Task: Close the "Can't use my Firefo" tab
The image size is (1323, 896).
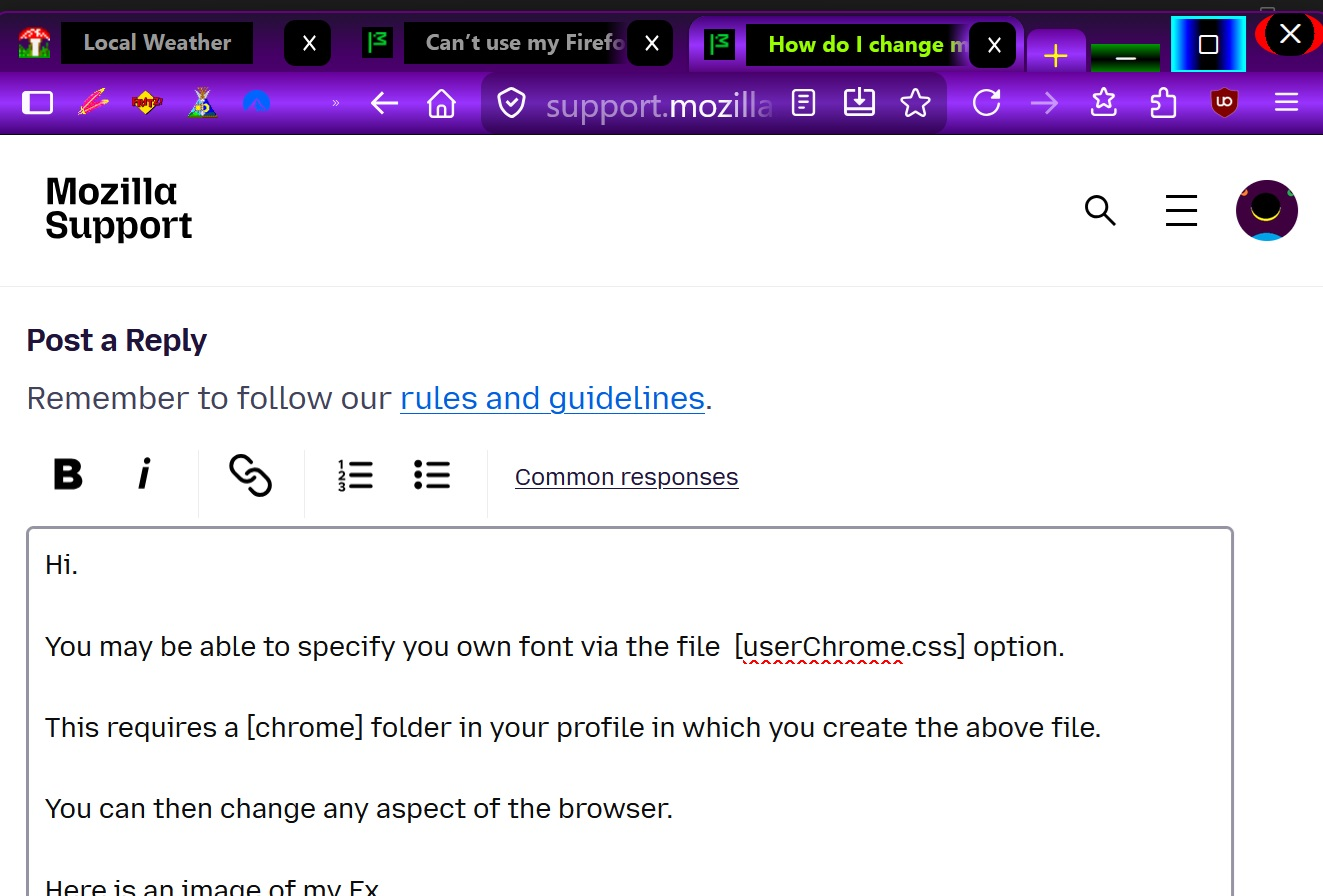Action: click(651, 44)
